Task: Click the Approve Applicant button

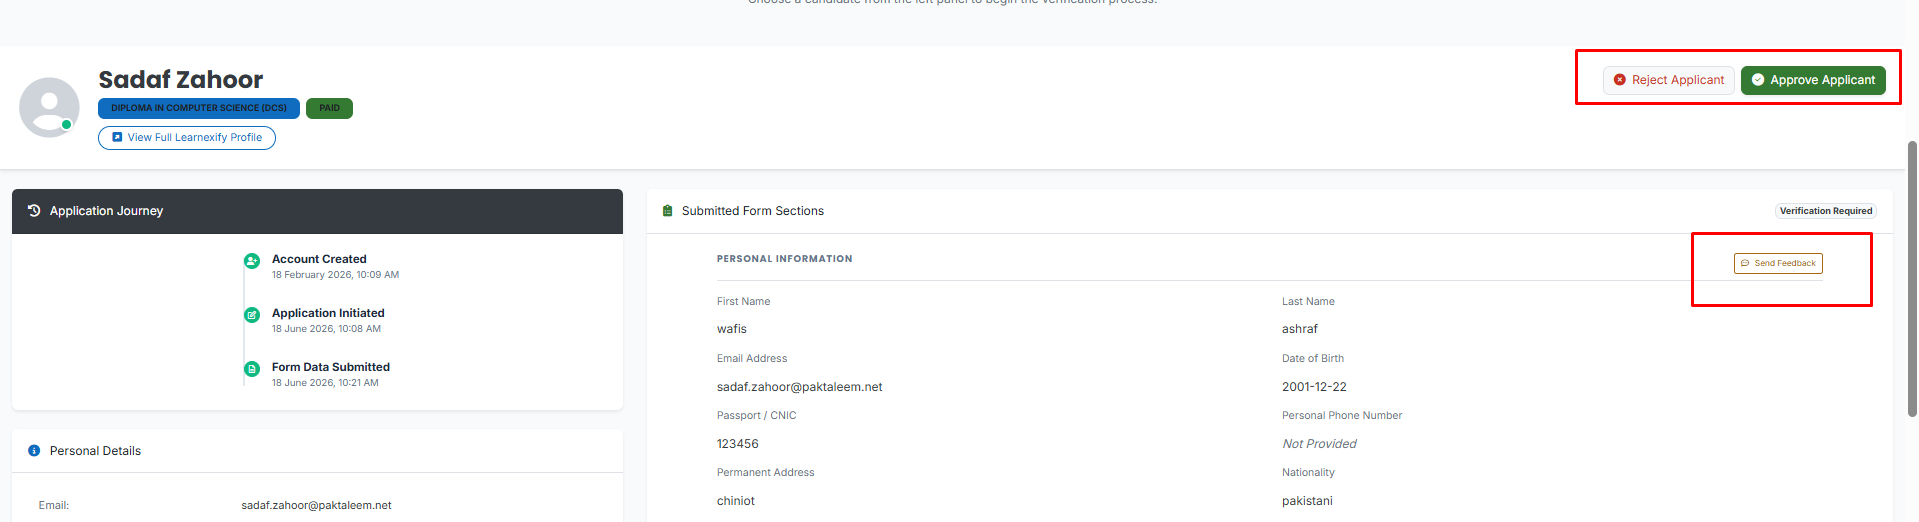Action: [x=1813, y=80]
